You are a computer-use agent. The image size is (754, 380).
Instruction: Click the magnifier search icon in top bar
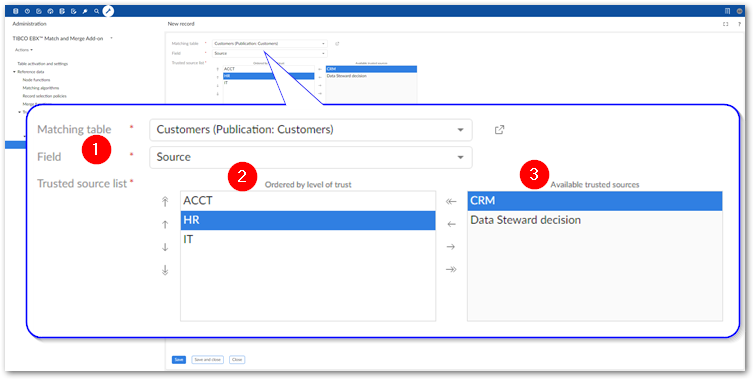click(x=97, y=11)
